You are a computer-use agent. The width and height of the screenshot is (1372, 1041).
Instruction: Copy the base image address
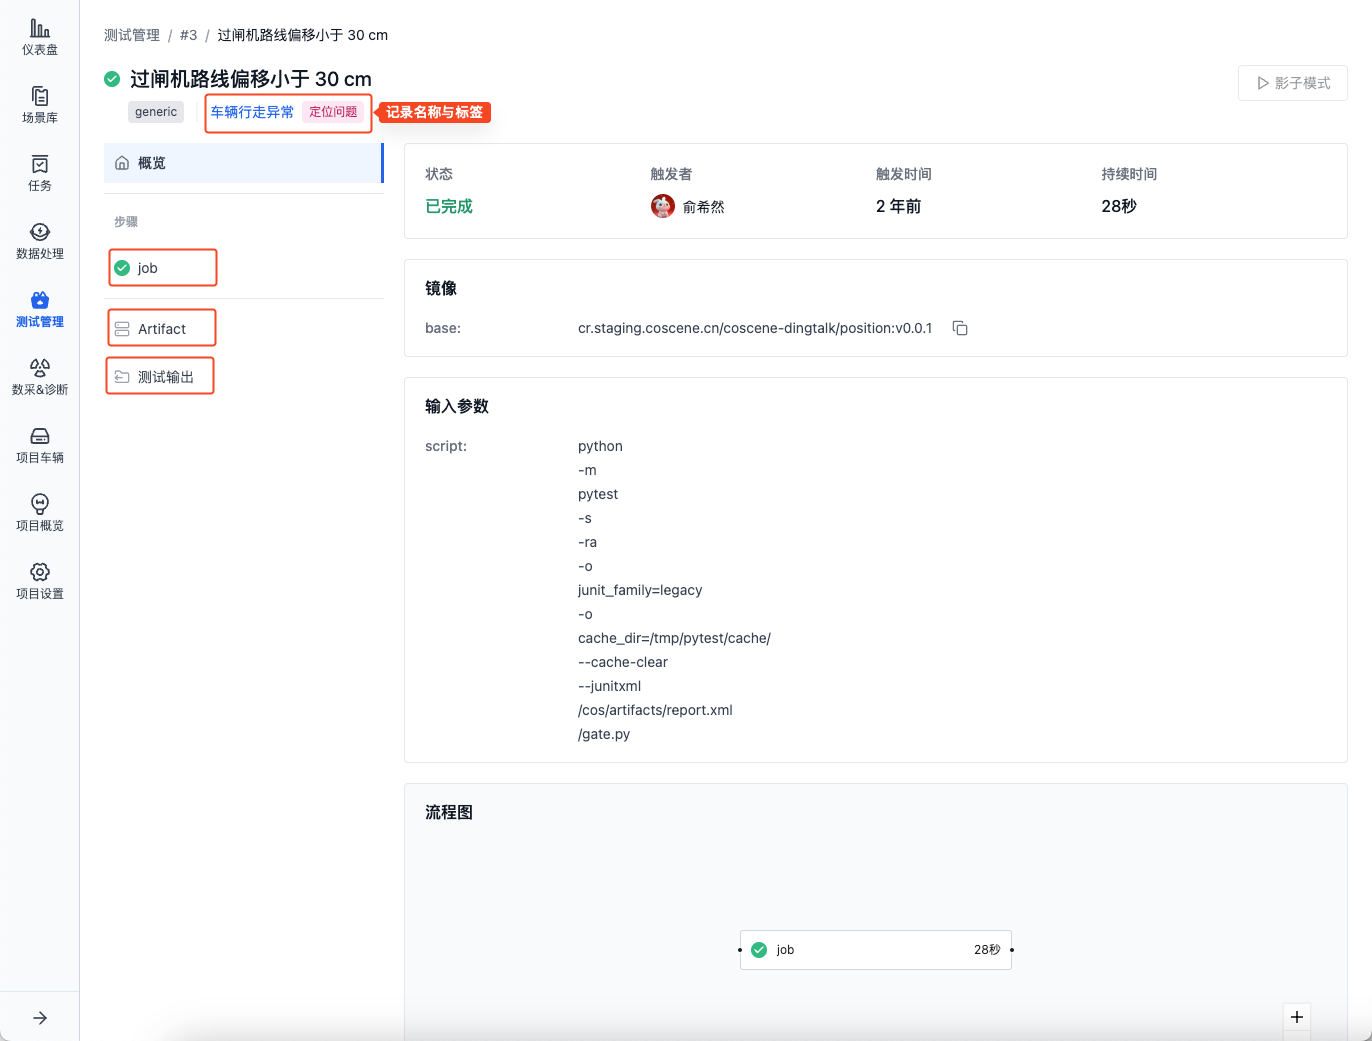960,328
